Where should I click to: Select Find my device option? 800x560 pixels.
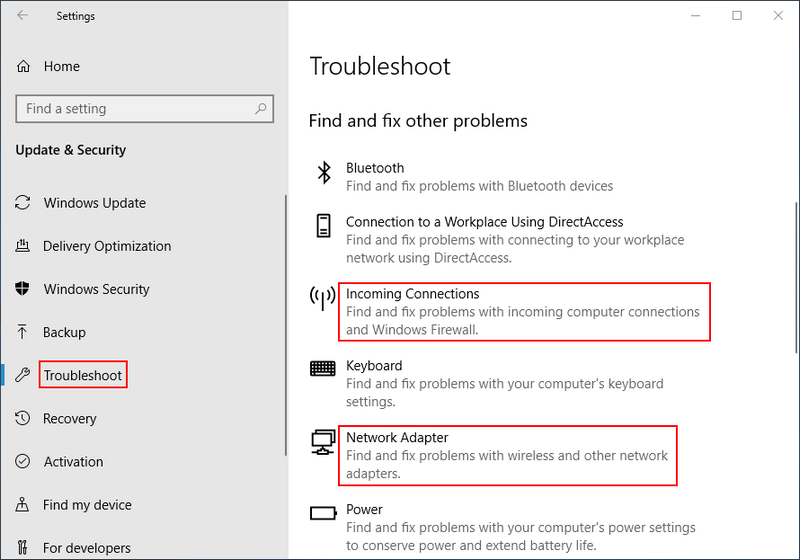coord(87,505)
